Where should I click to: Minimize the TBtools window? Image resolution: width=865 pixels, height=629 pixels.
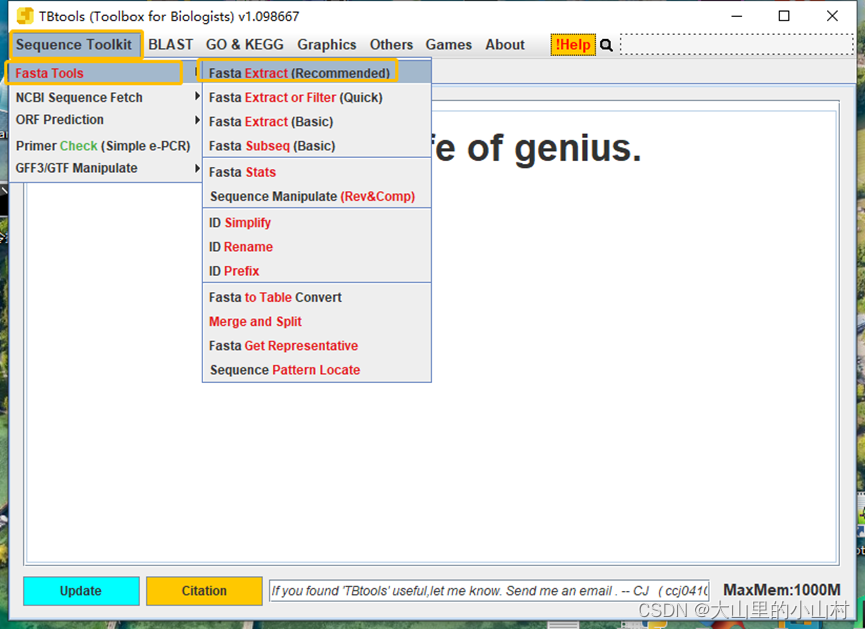click(x=736, y=16)
